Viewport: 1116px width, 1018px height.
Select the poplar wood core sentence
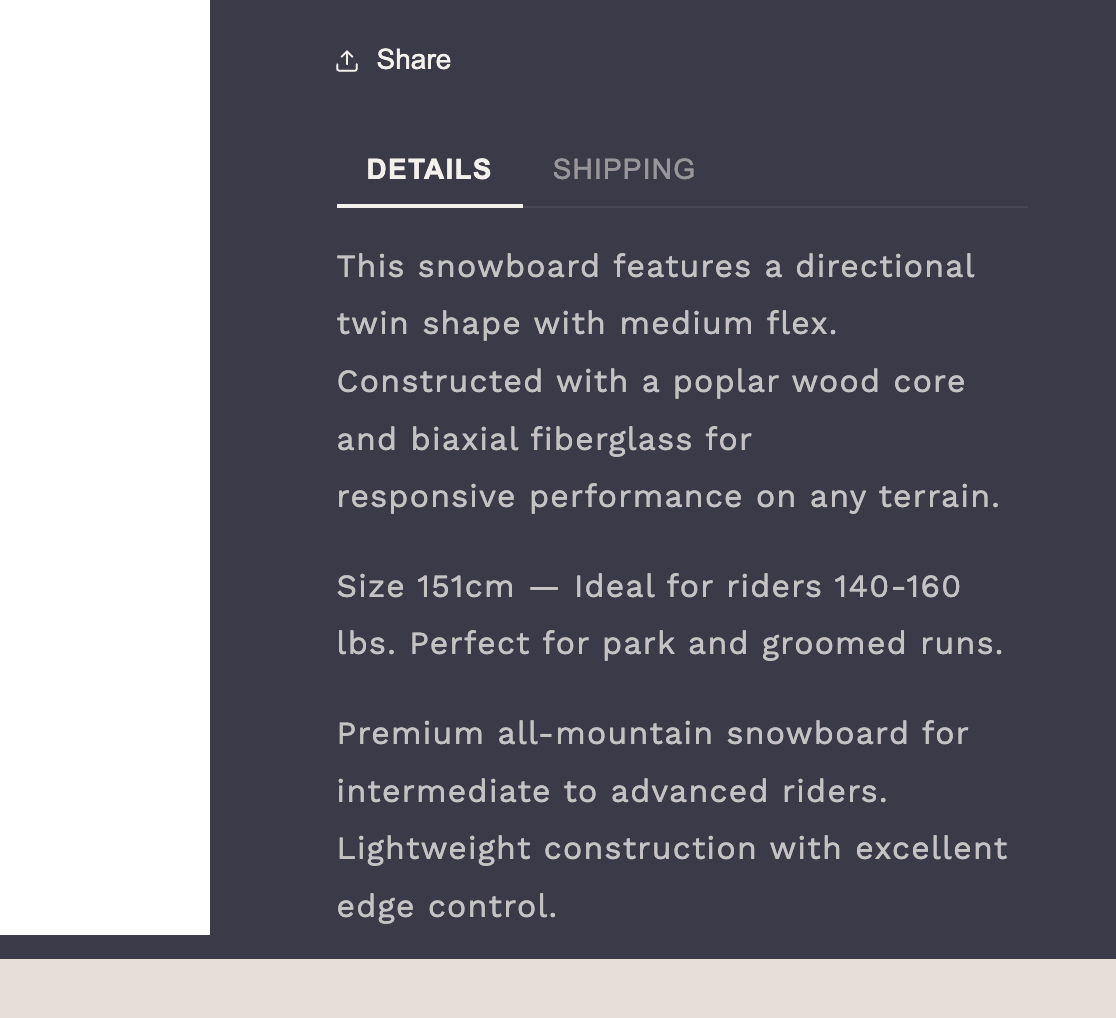(650, 381)
